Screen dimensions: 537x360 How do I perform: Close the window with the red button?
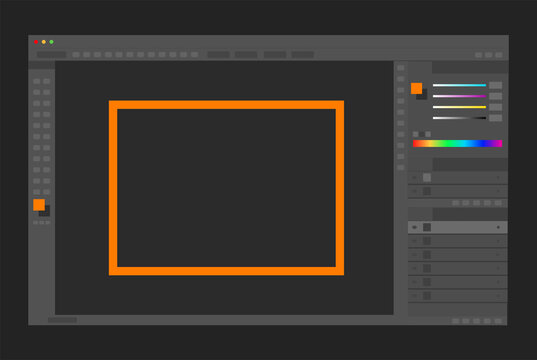point(36,42)
